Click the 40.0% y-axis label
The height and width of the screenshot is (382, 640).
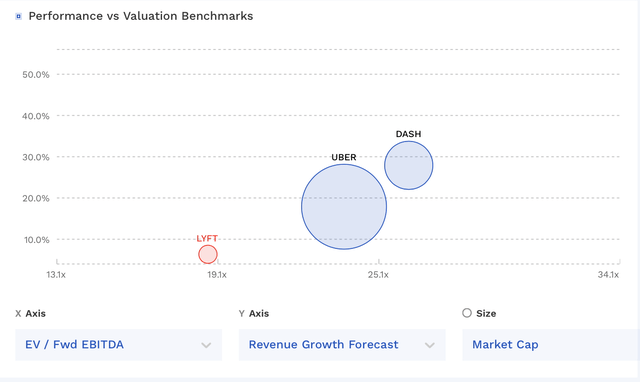click(x=36, y=116)
